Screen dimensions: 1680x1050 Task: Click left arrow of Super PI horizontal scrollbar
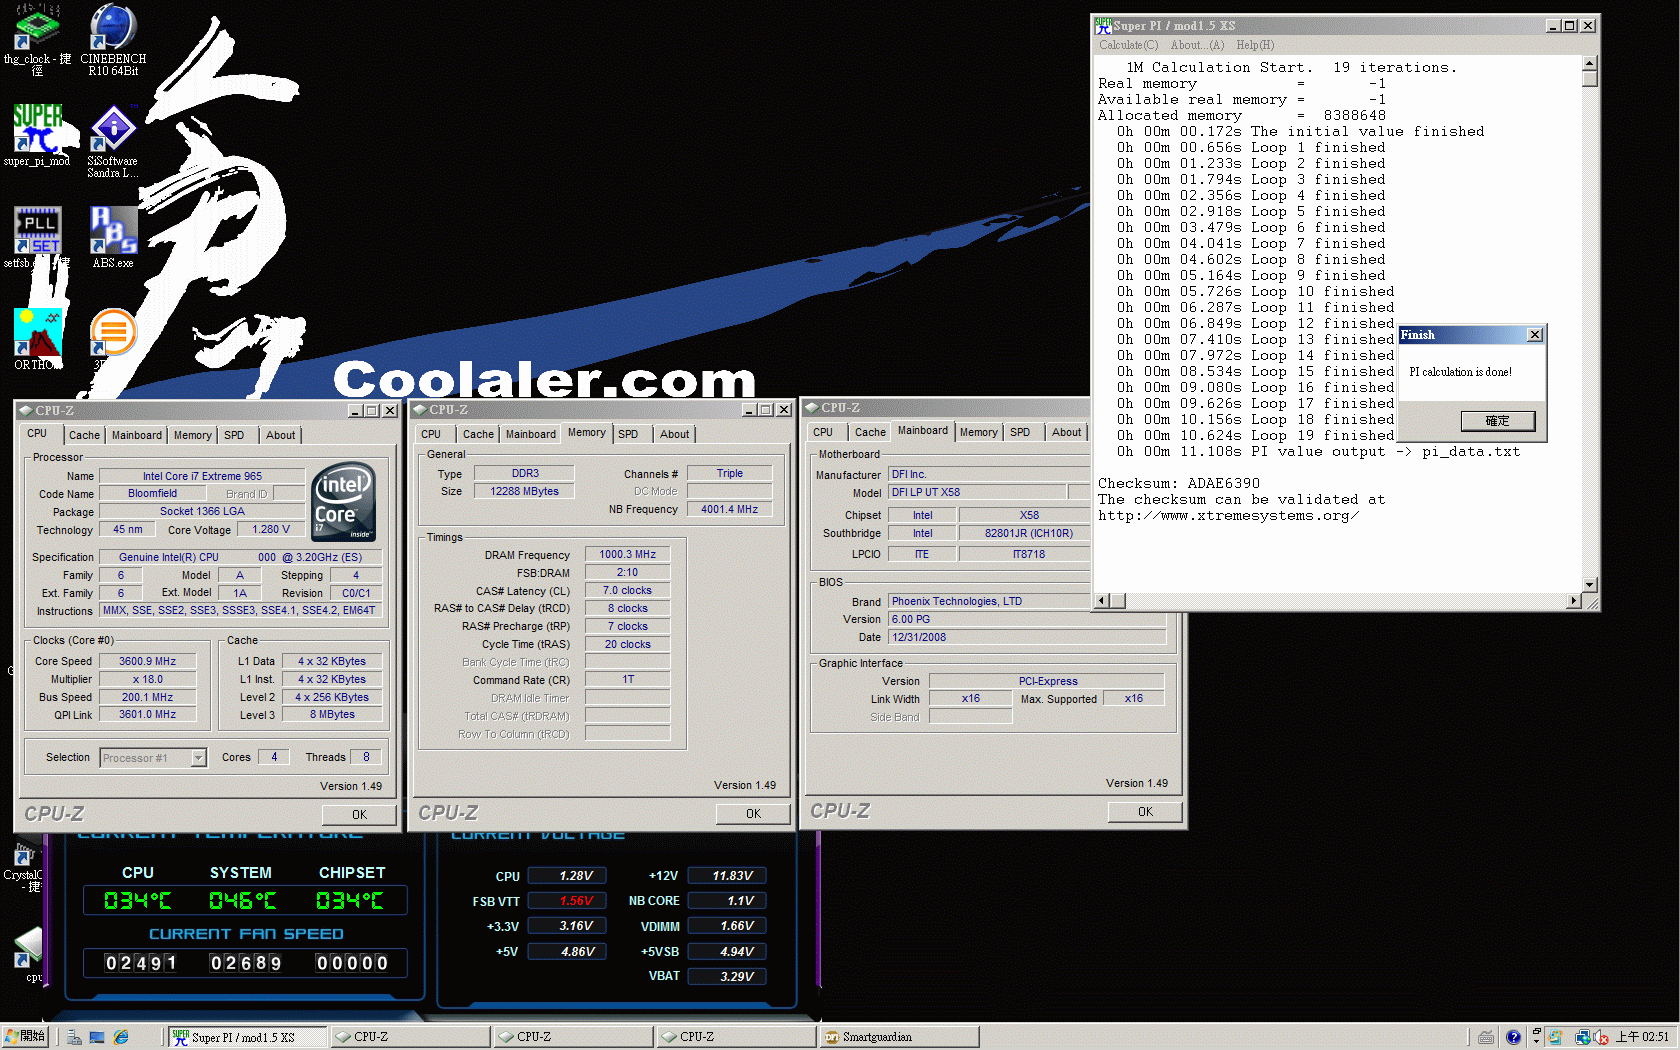[x=1102, y=601]
